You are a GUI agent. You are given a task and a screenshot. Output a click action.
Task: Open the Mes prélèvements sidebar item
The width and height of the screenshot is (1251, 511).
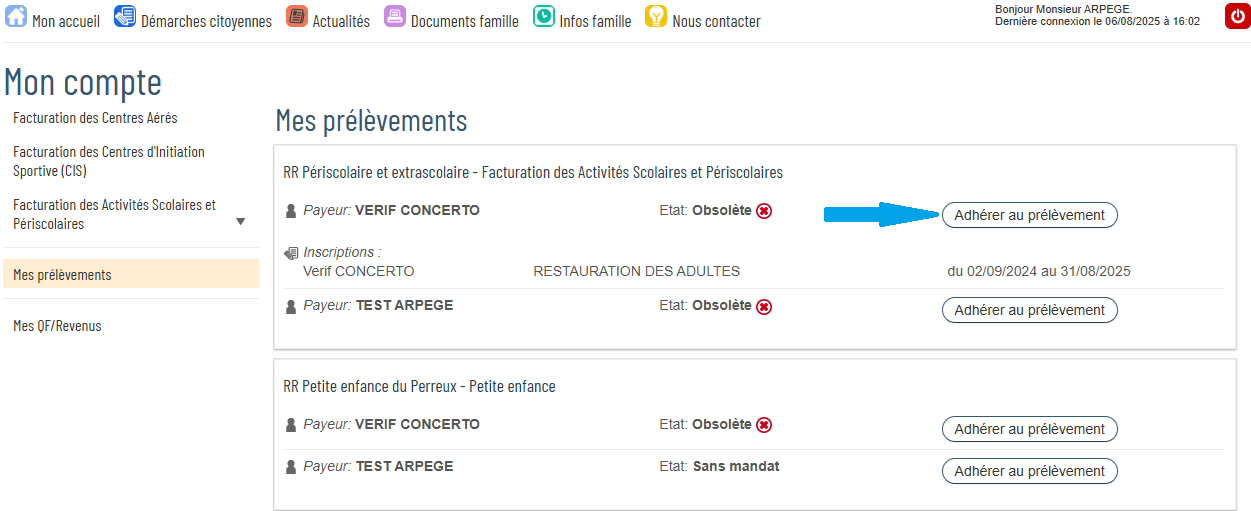point(131,274)
